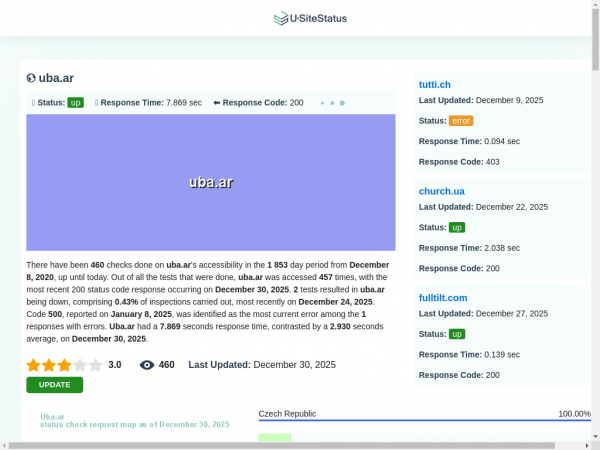The height and width of the screenshot is (450, 600).
Task: Click the U-SiteStatus logo
Action: pyautogui.click(x=310, y=18)
